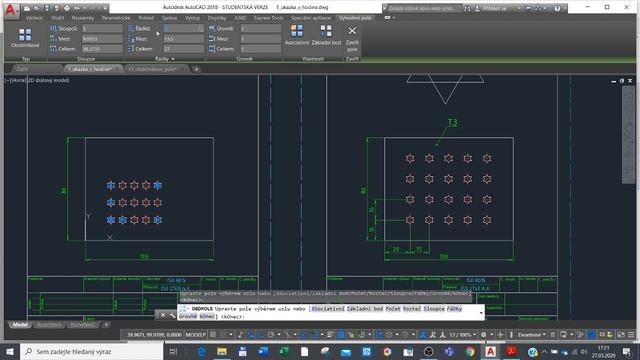Open annotation scale 1:1/100% dropdown
640x360 pixels.
click(x=462, y=335)
